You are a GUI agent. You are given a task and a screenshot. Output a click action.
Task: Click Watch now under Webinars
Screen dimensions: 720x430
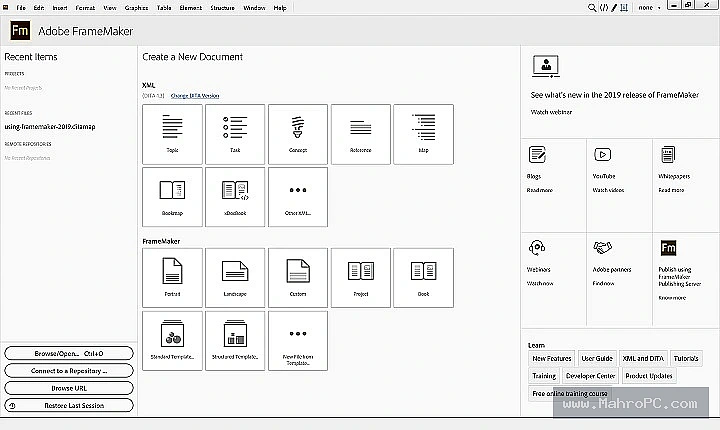click(x=540, y=283)
